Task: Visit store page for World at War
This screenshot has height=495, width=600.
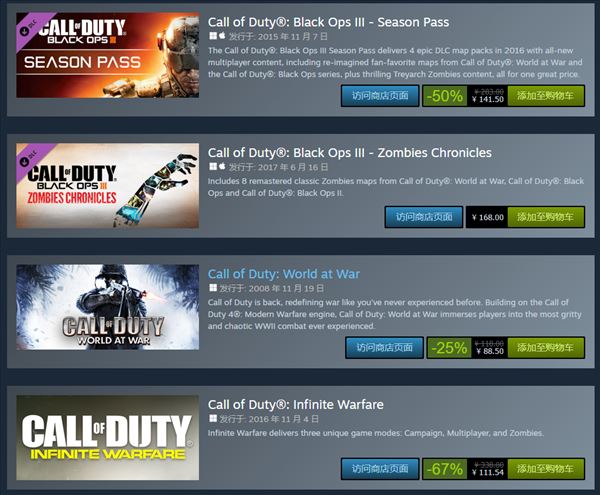Action: [385, 347]
